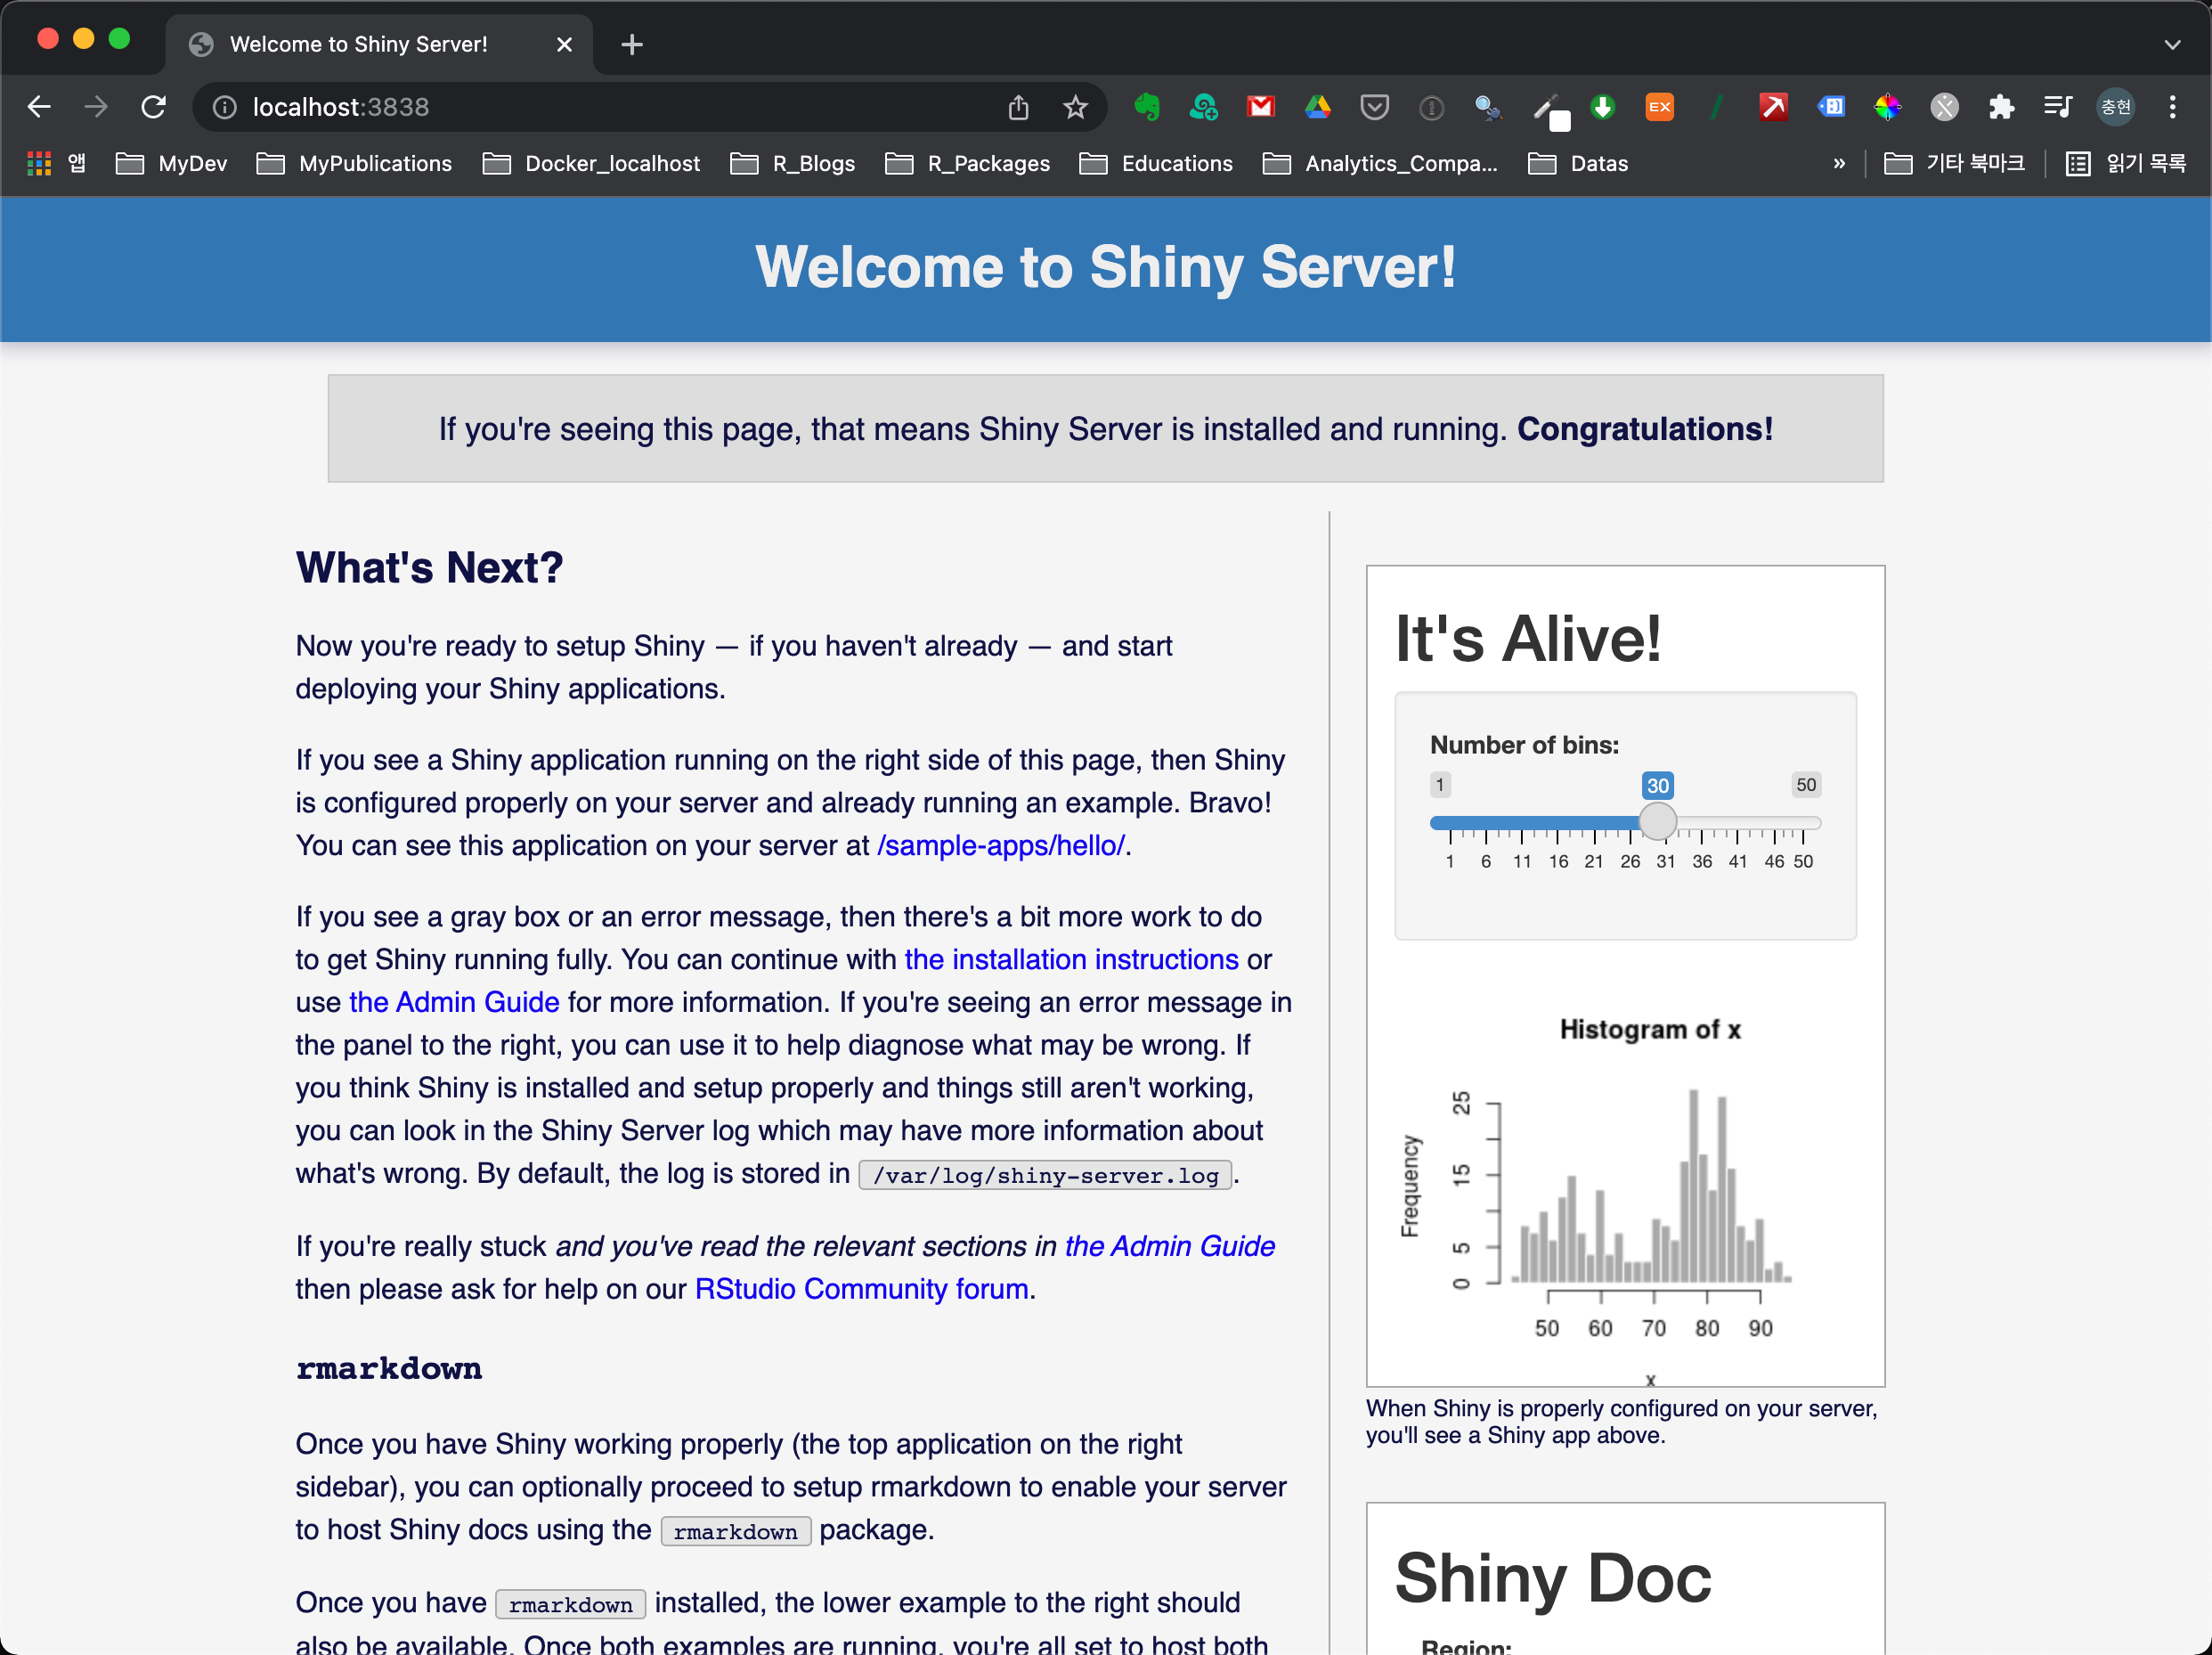Reload the localhost:3838 page
The image size is (2212, 1655).
153,107
